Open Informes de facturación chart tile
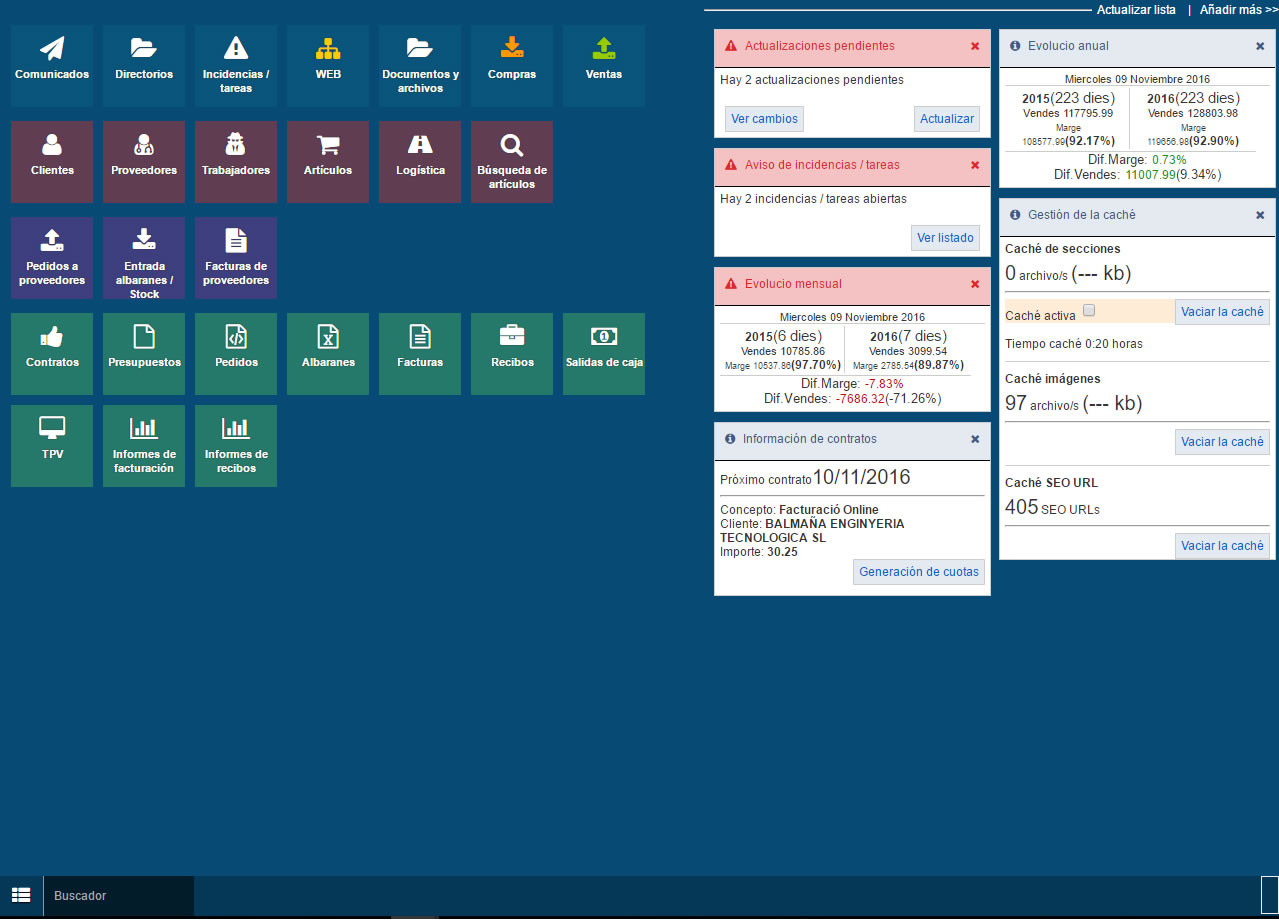This screenshot has width=1279, height=920. (x=144, y=445)
